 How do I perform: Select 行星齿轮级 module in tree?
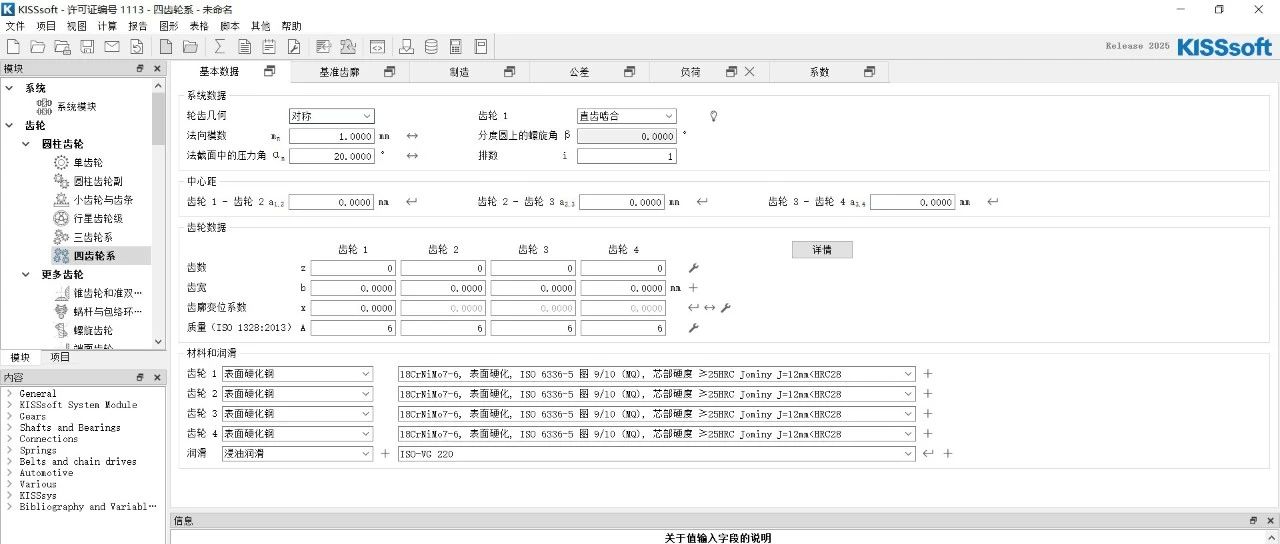click(98, 218)
